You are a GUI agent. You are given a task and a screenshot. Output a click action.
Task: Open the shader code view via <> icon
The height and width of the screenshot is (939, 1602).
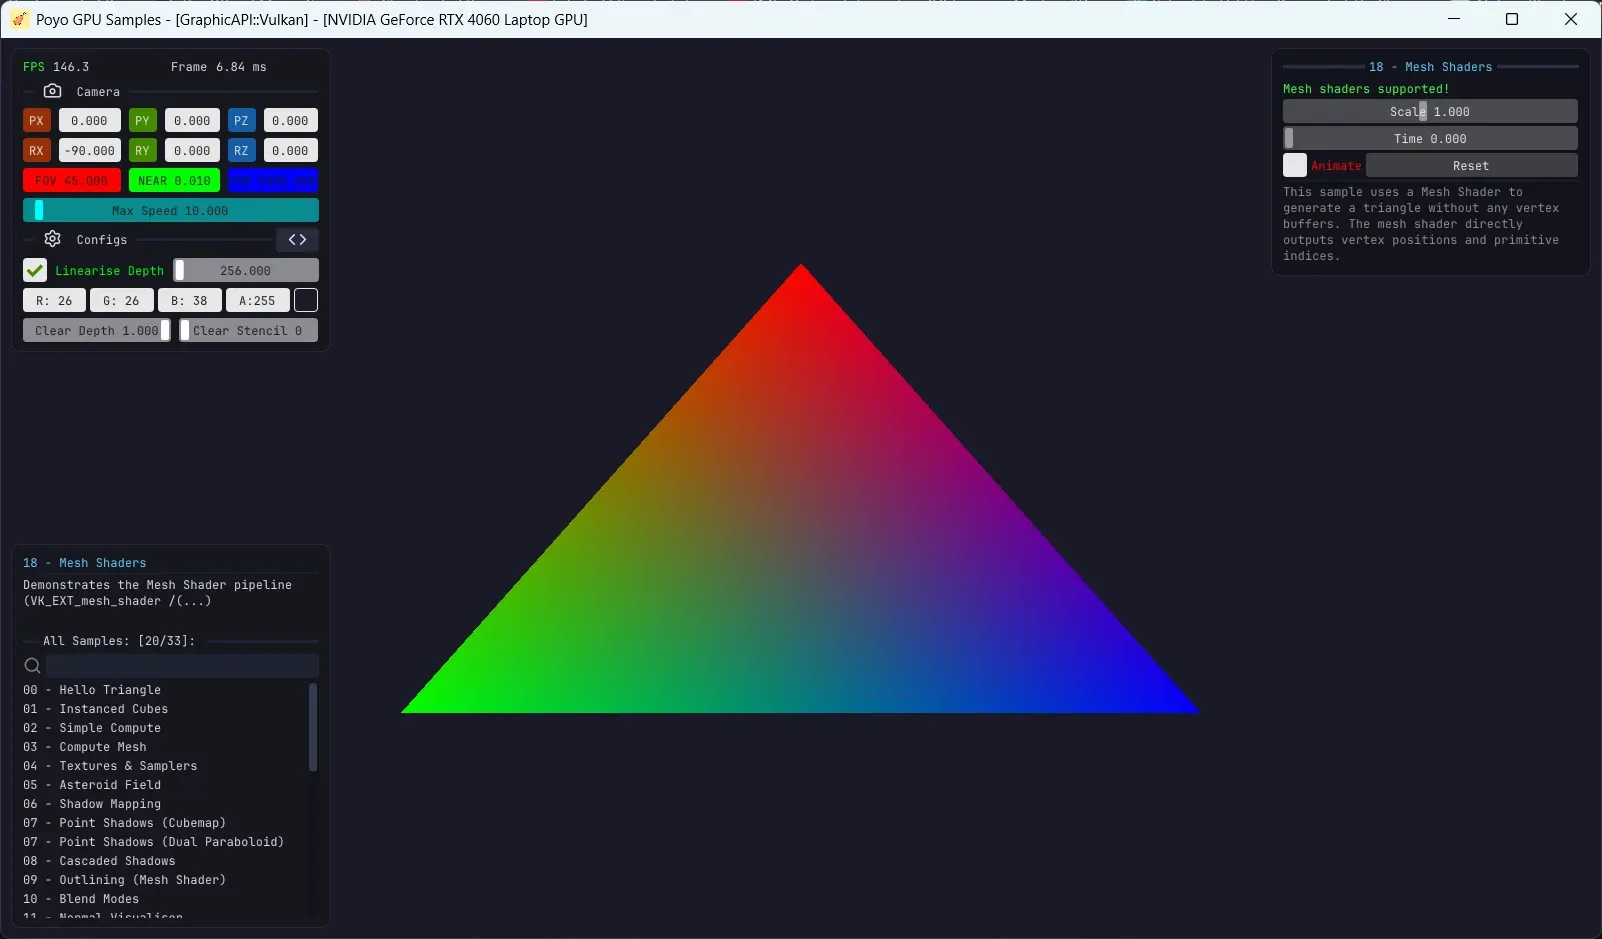[x=297, y=239]
